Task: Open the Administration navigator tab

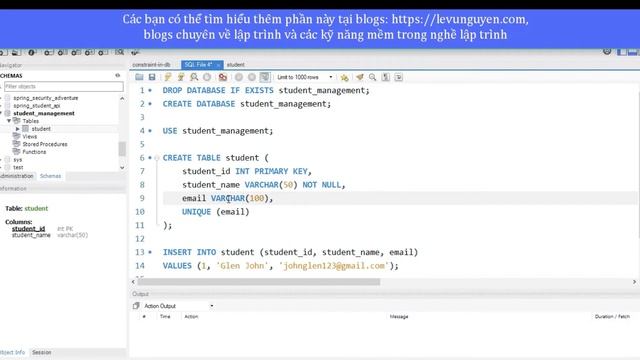Action: [17, 176]
